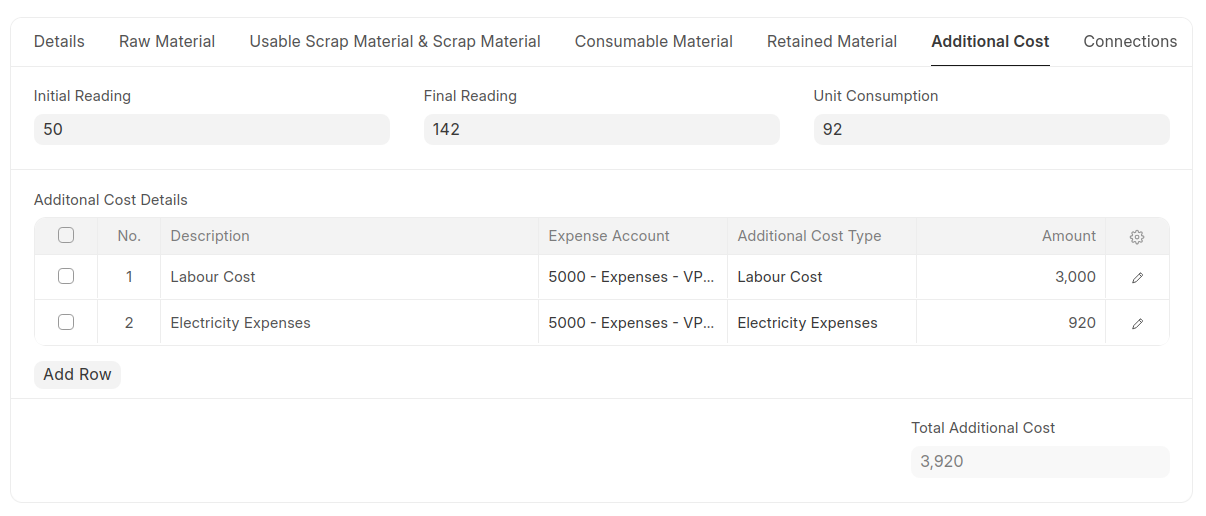Select the Amount cell showing 3,000
1206x516 pixels.
[x=1011, y=277]
